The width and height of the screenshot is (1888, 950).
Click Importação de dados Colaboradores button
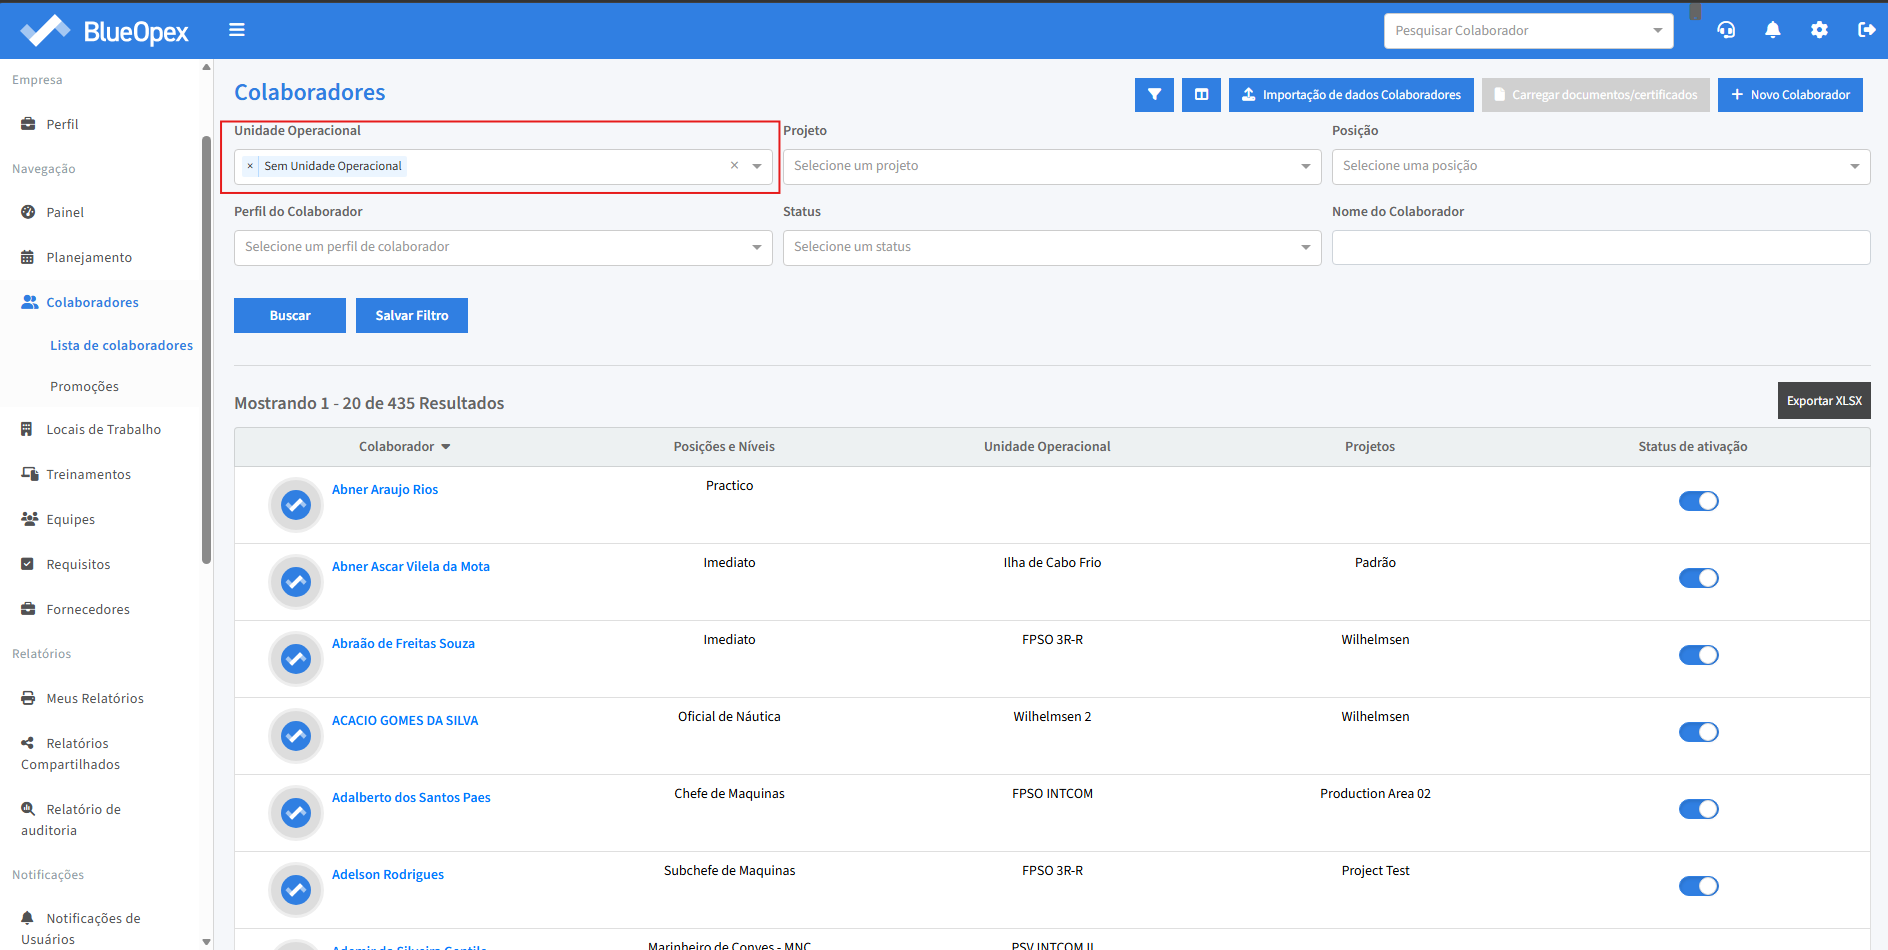[x=1351, y=95]
